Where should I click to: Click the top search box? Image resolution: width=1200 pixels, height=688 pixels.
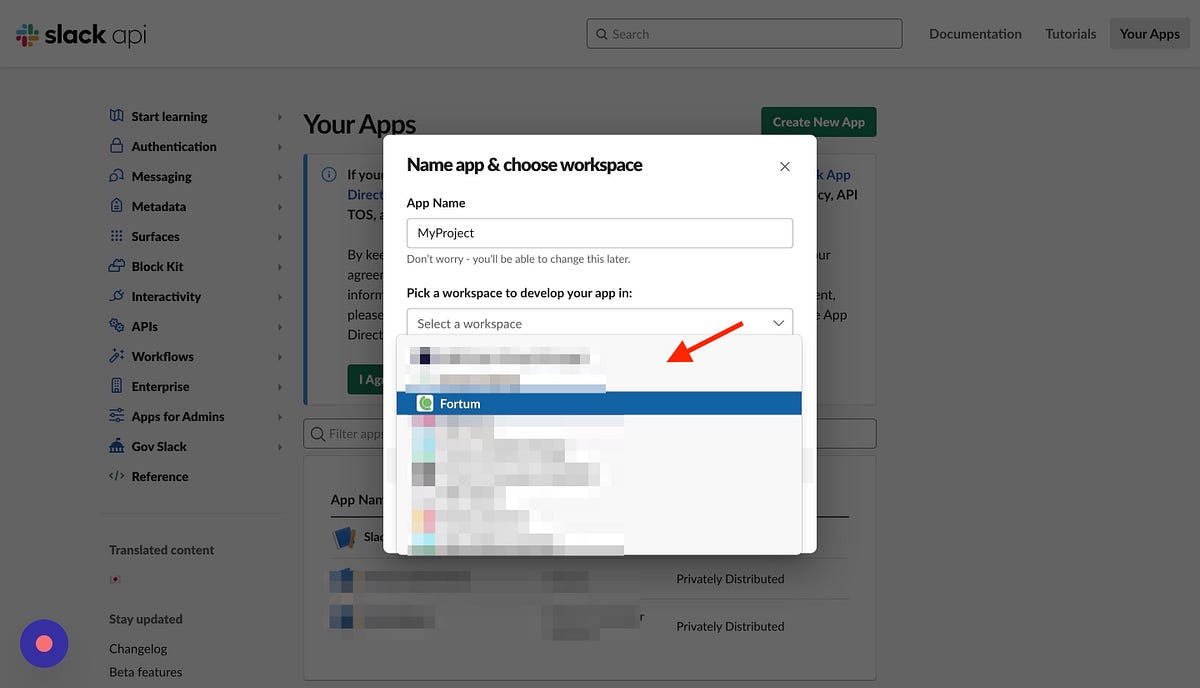tap(745, 33)
